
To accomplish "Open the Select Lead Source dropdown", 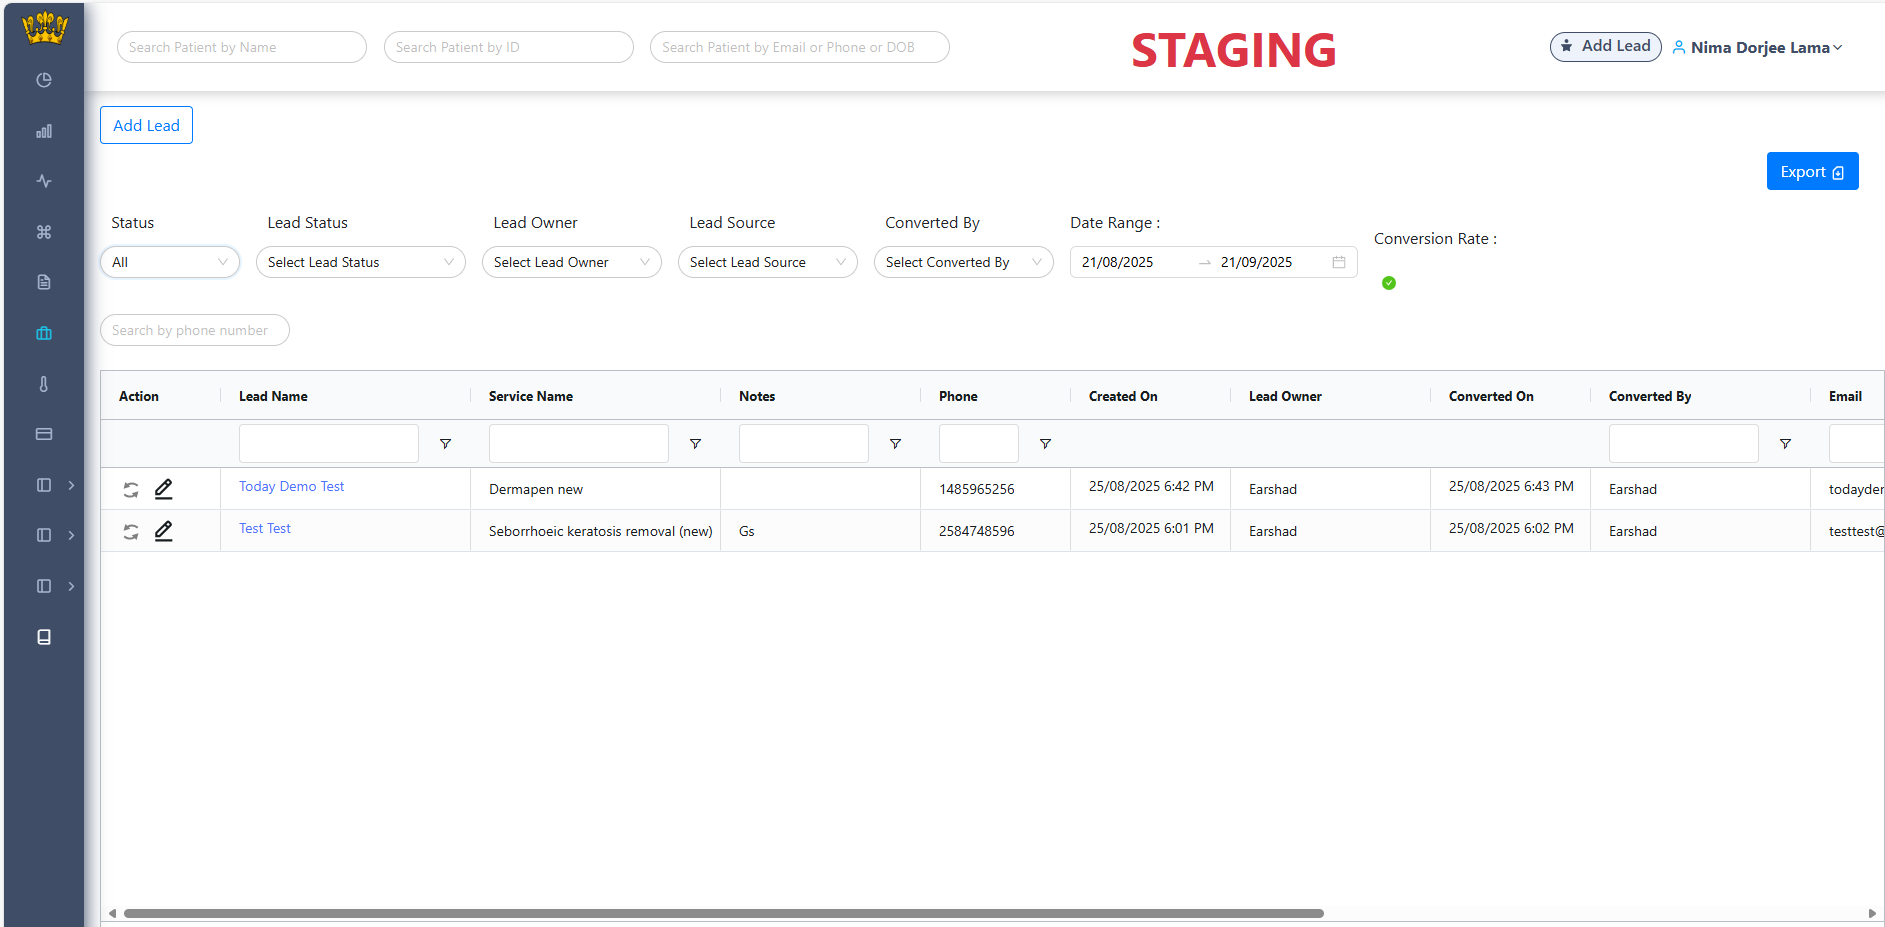I will (x=766, y=262).
